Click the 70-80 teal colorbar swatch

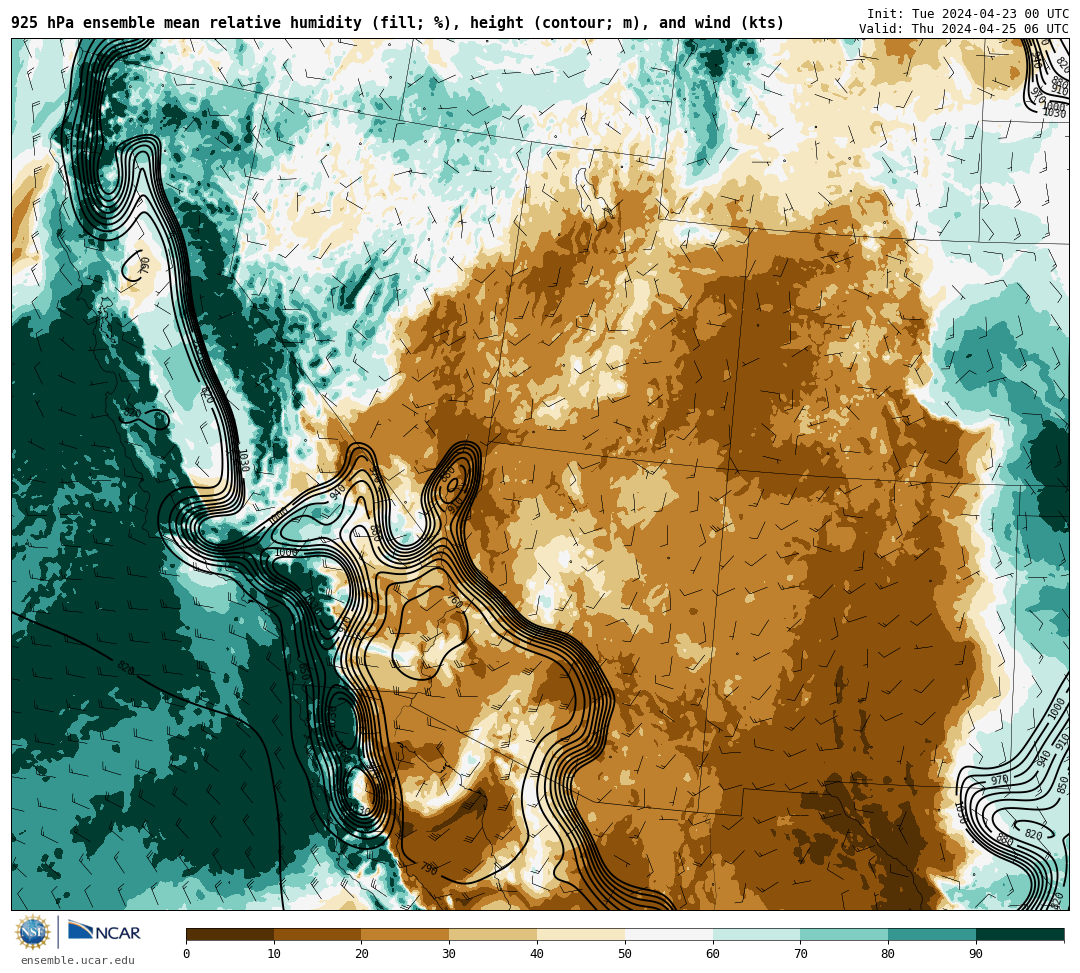[x=844, y=934]
